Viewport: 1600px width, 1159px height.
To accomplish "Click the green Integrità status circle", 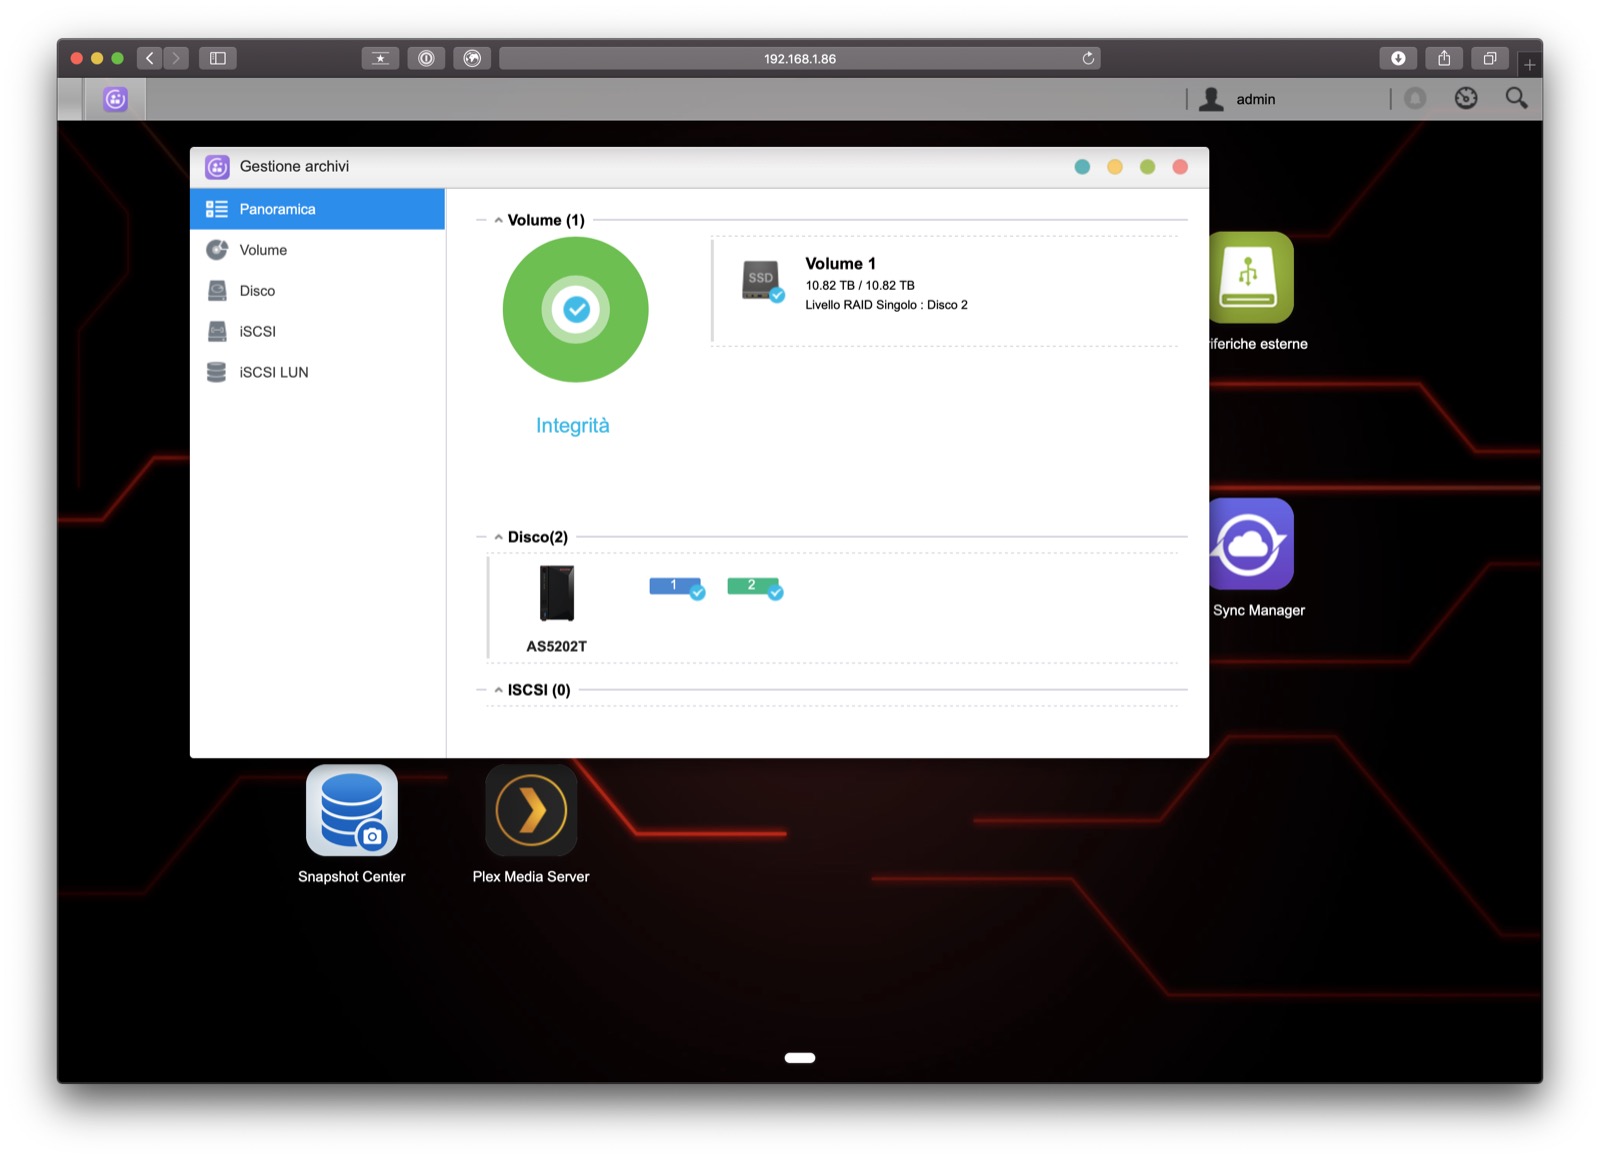I will tap(575, 309).
